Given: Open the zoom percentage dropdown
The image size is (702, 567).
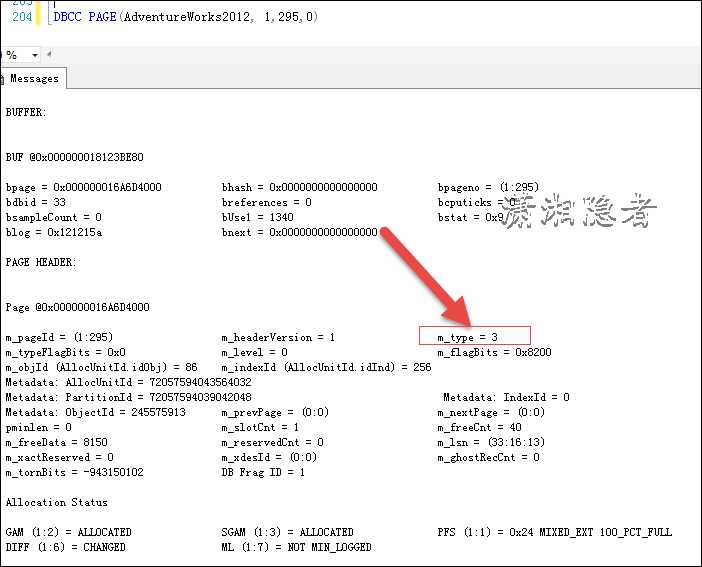Looking at the screenshot, I should coord(34,55).
